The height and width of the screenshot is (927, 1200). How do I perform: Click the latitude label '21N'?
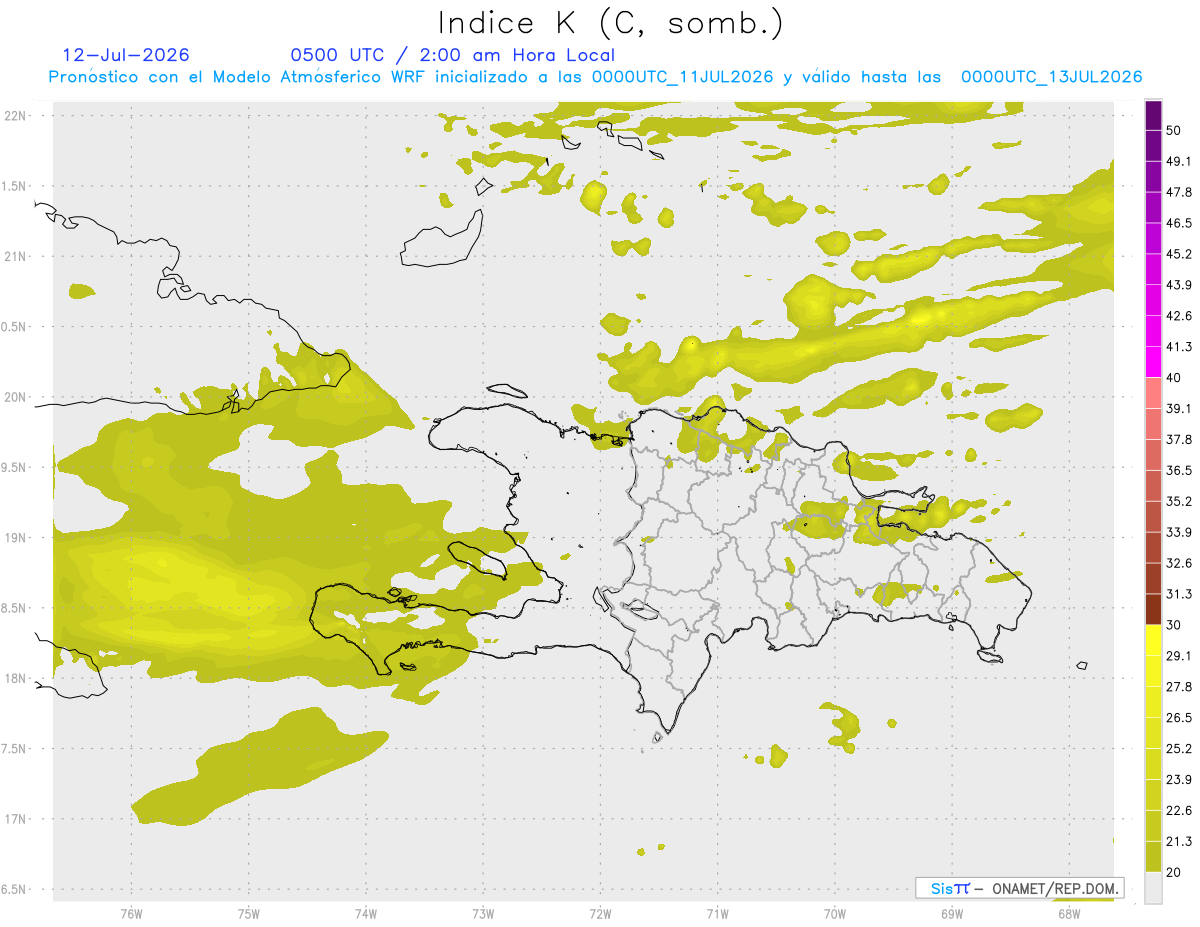[16, 257]
